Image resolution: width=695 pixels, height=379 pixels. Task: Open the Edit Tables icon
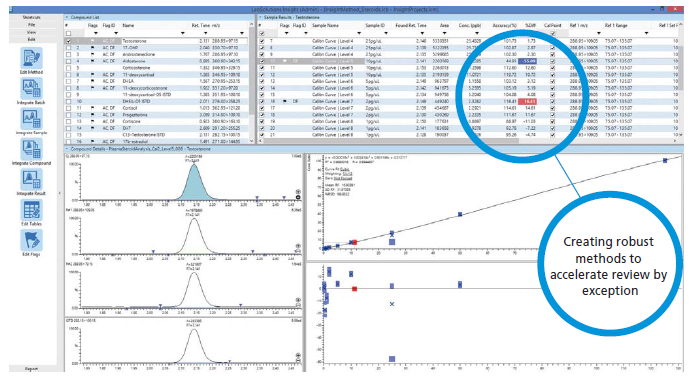31,210
